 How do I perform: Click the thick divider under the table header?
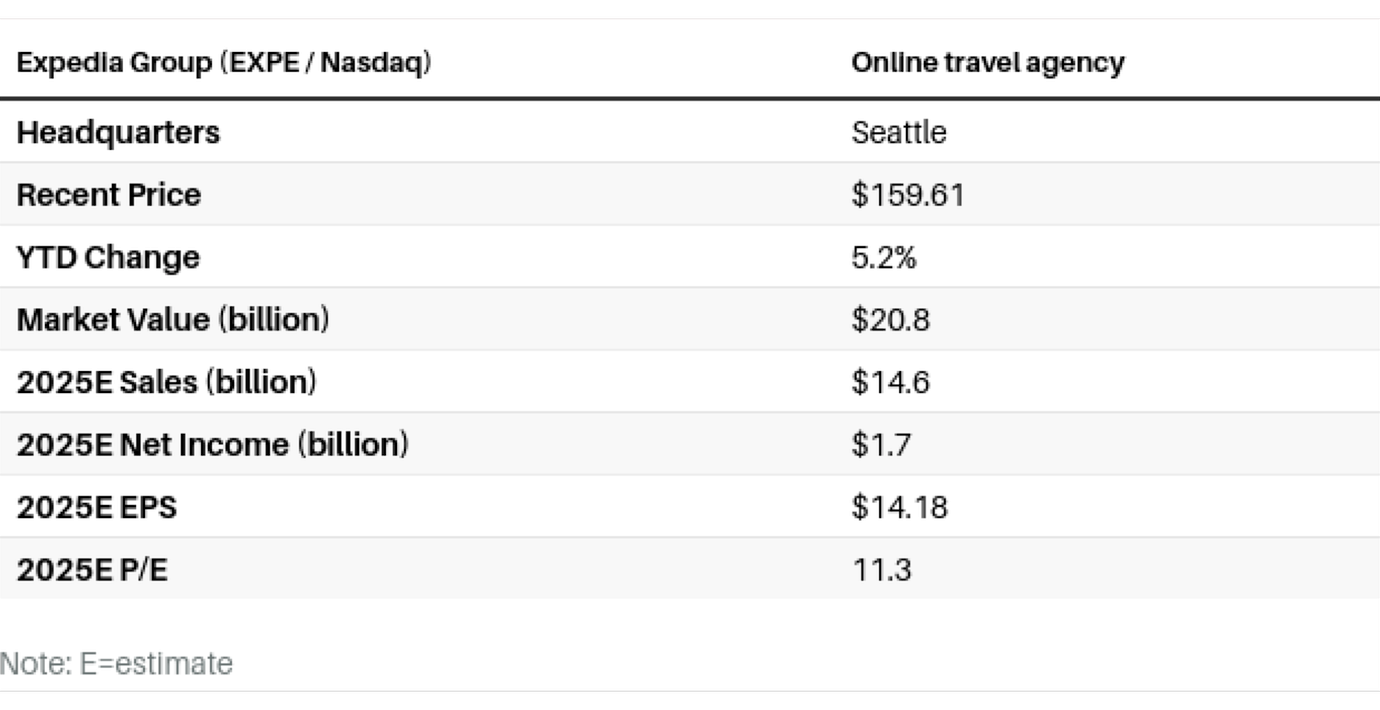[x=690, y=99]
